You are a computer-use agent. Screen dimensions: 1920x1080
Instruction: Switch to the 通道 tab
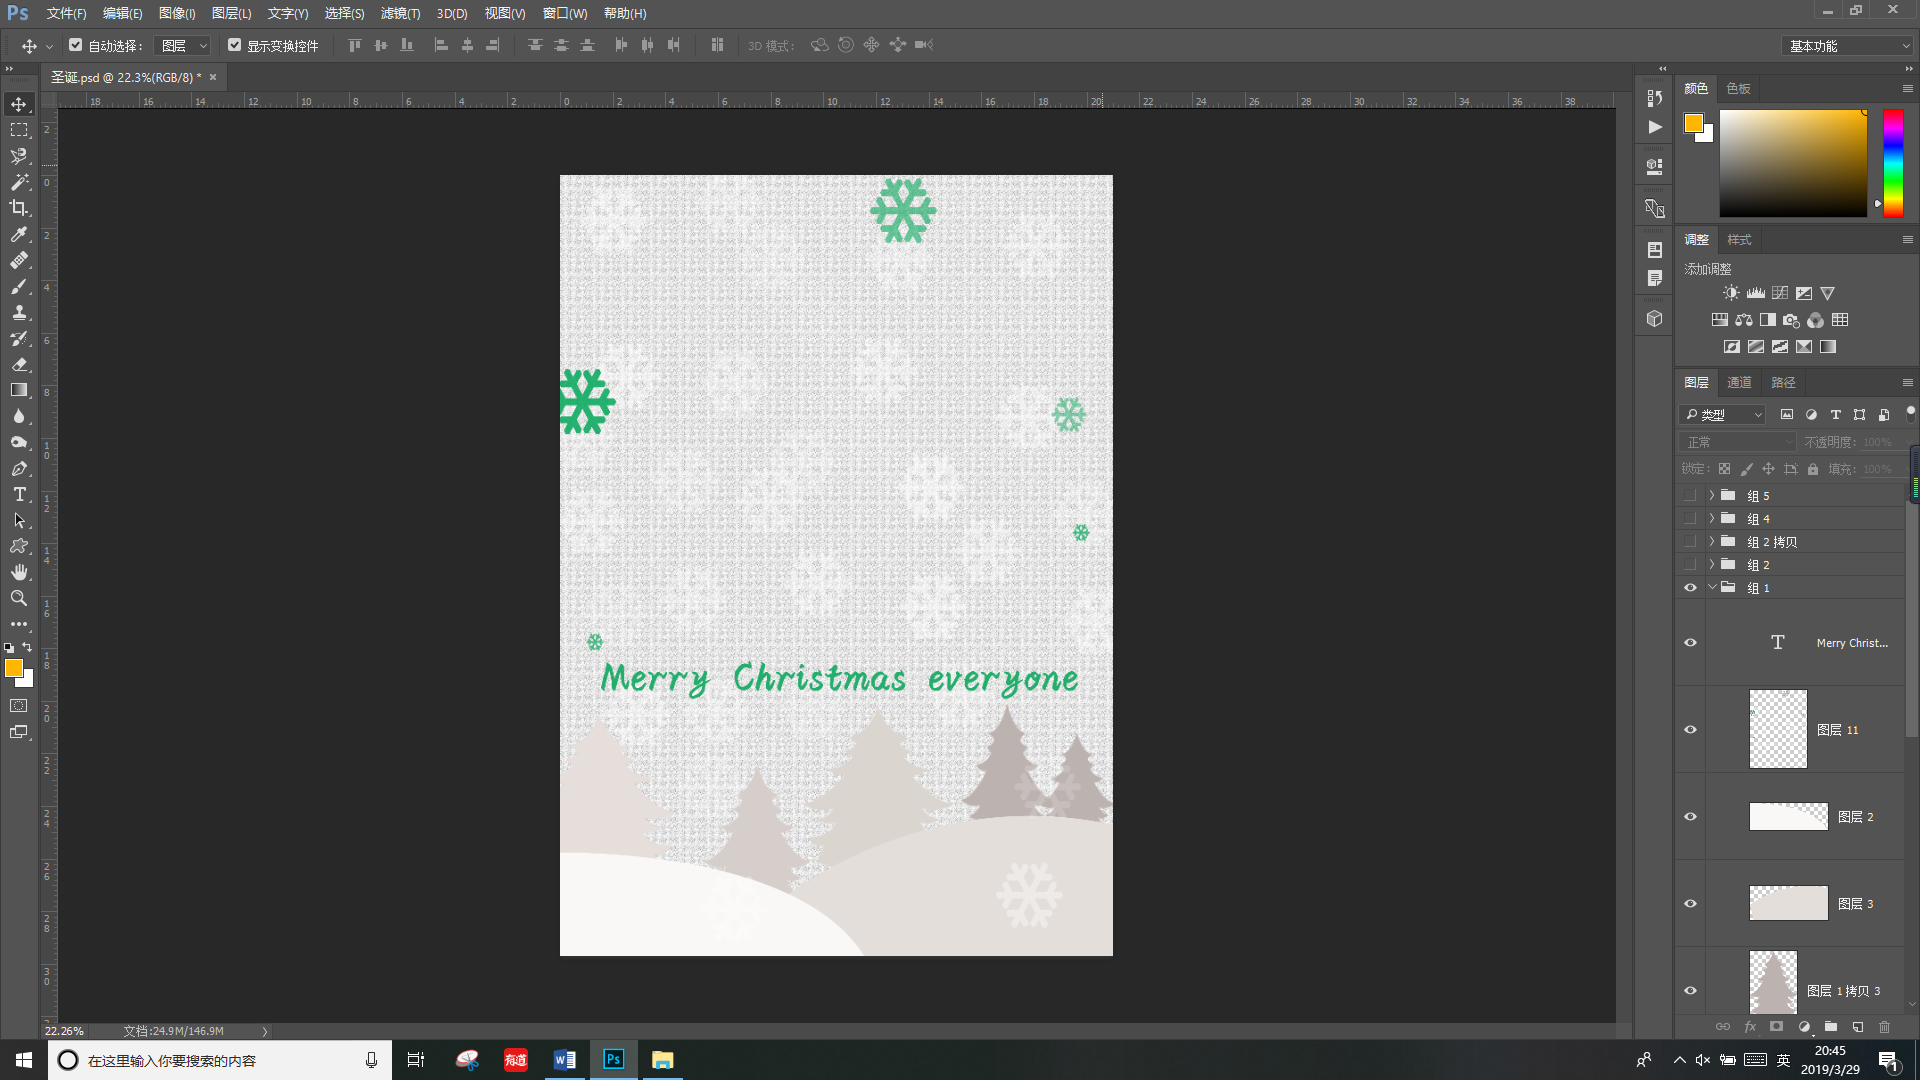(x=1739, y=383)
